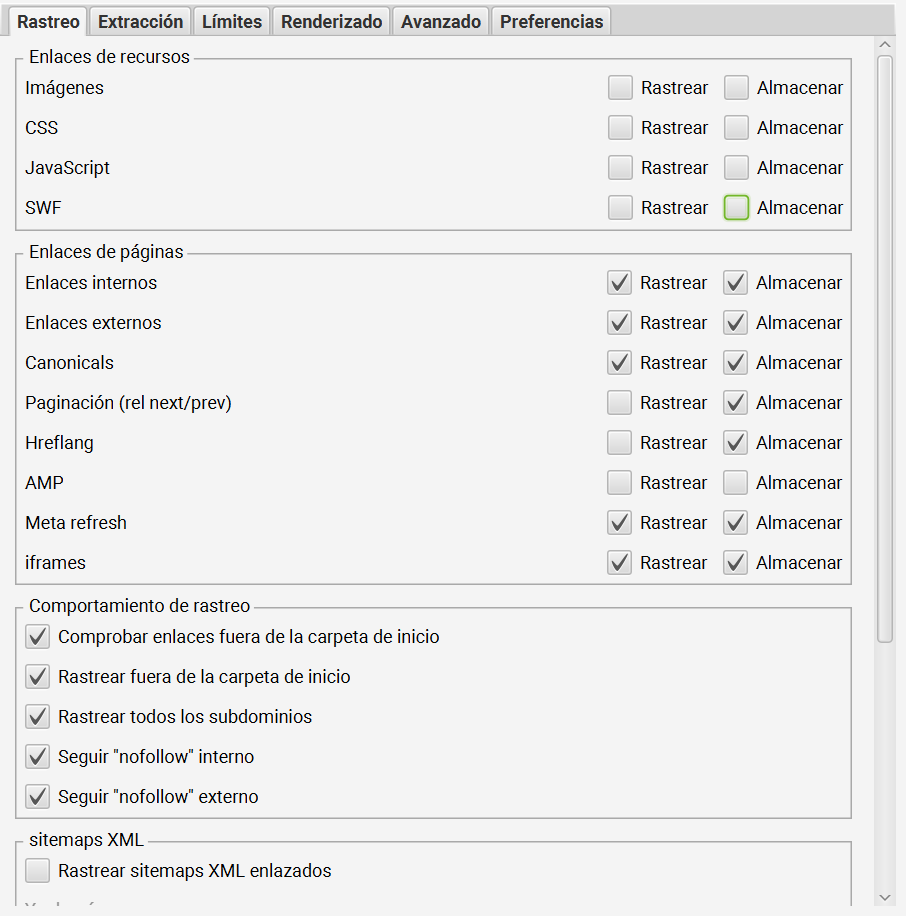Switch to the Preferencias tab

551,20
